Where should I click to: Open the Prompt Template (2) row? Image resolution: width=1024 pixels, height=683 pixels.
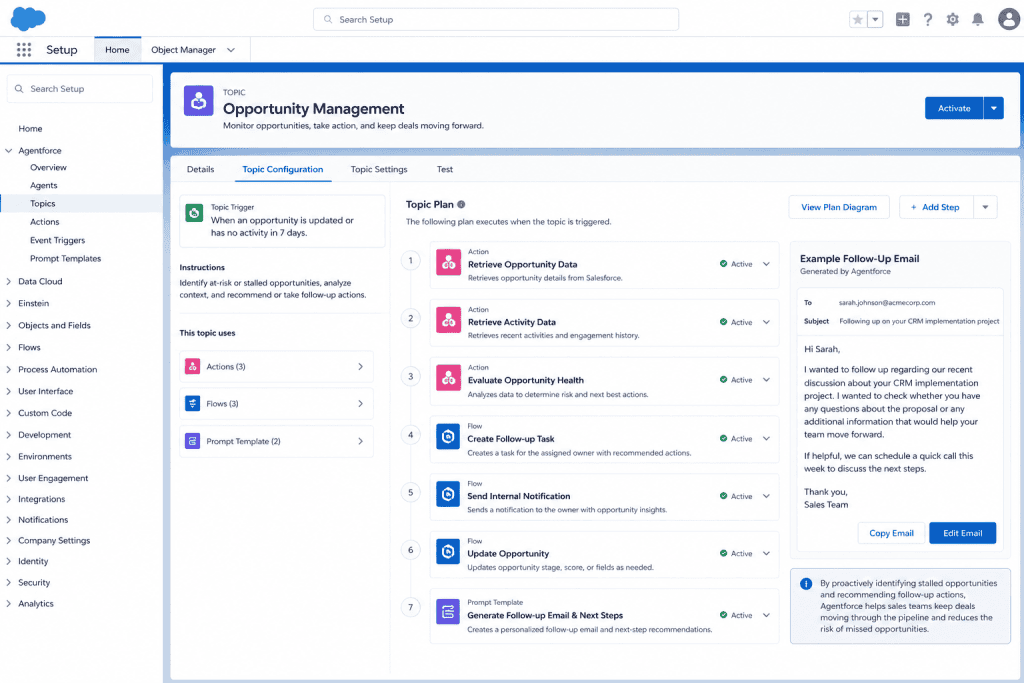(x=276, y=441)
